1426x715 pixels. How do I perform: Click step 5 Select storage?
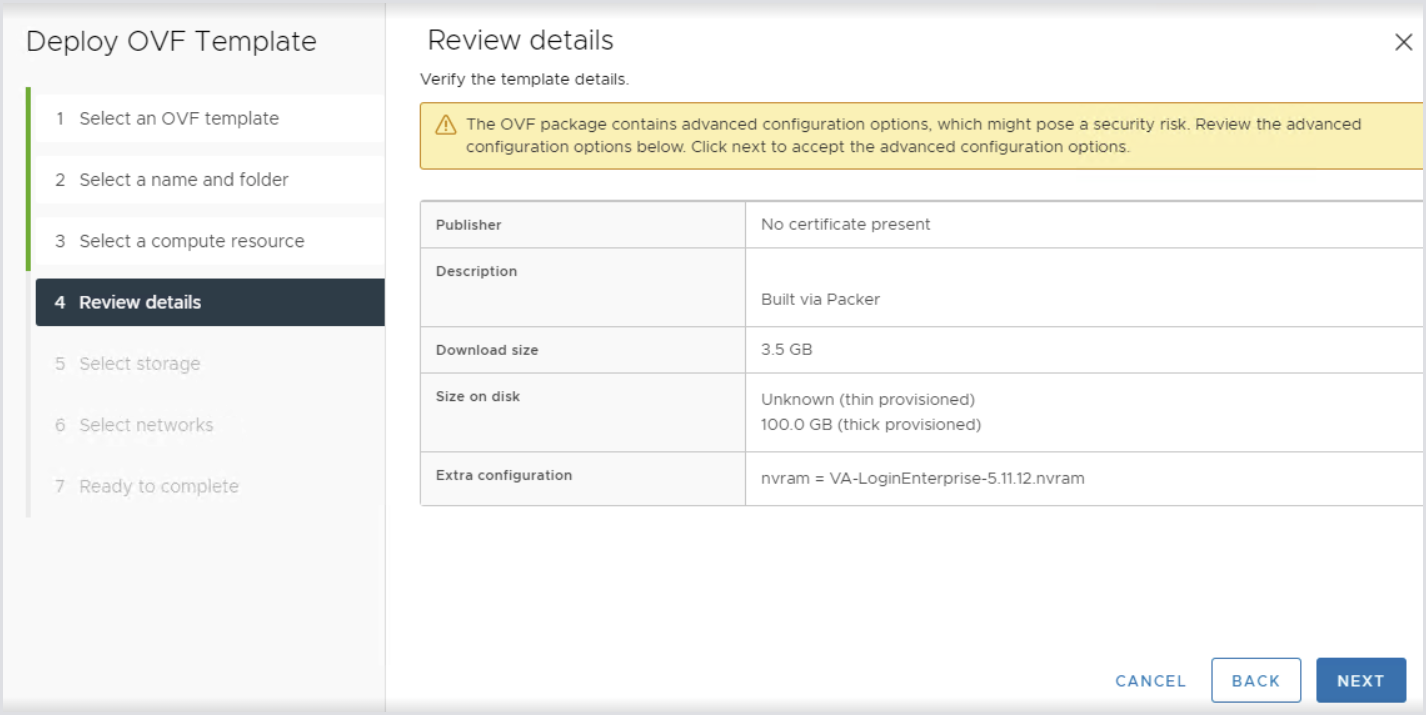[x=140, y=364]
